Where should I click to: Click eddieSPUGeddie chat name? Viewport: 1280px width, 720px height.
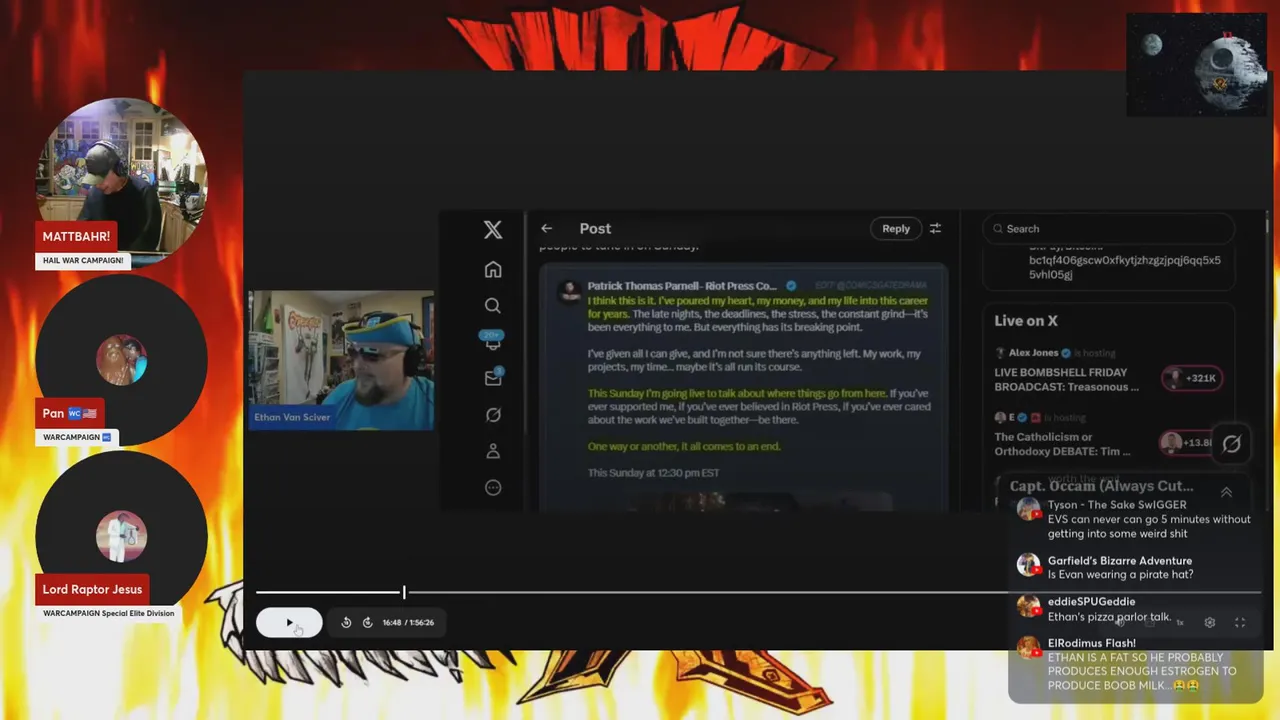pos(1091,602)
